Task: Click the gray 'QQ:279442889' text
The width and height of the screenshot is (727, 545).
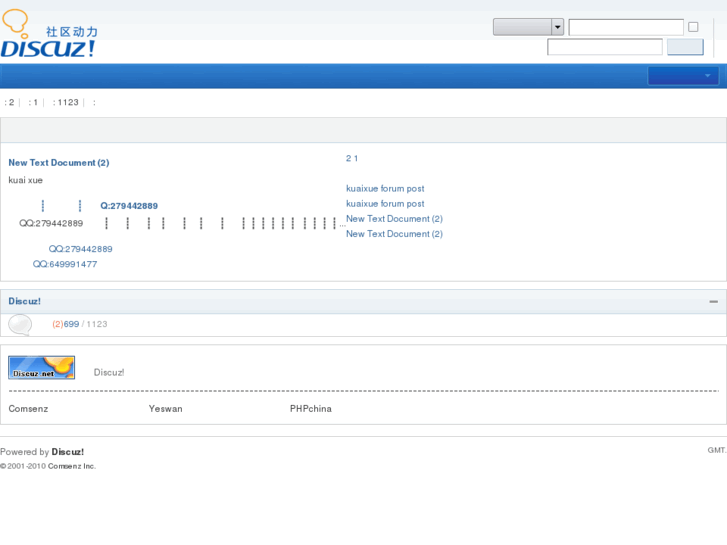Action: [x=51, y=224]
